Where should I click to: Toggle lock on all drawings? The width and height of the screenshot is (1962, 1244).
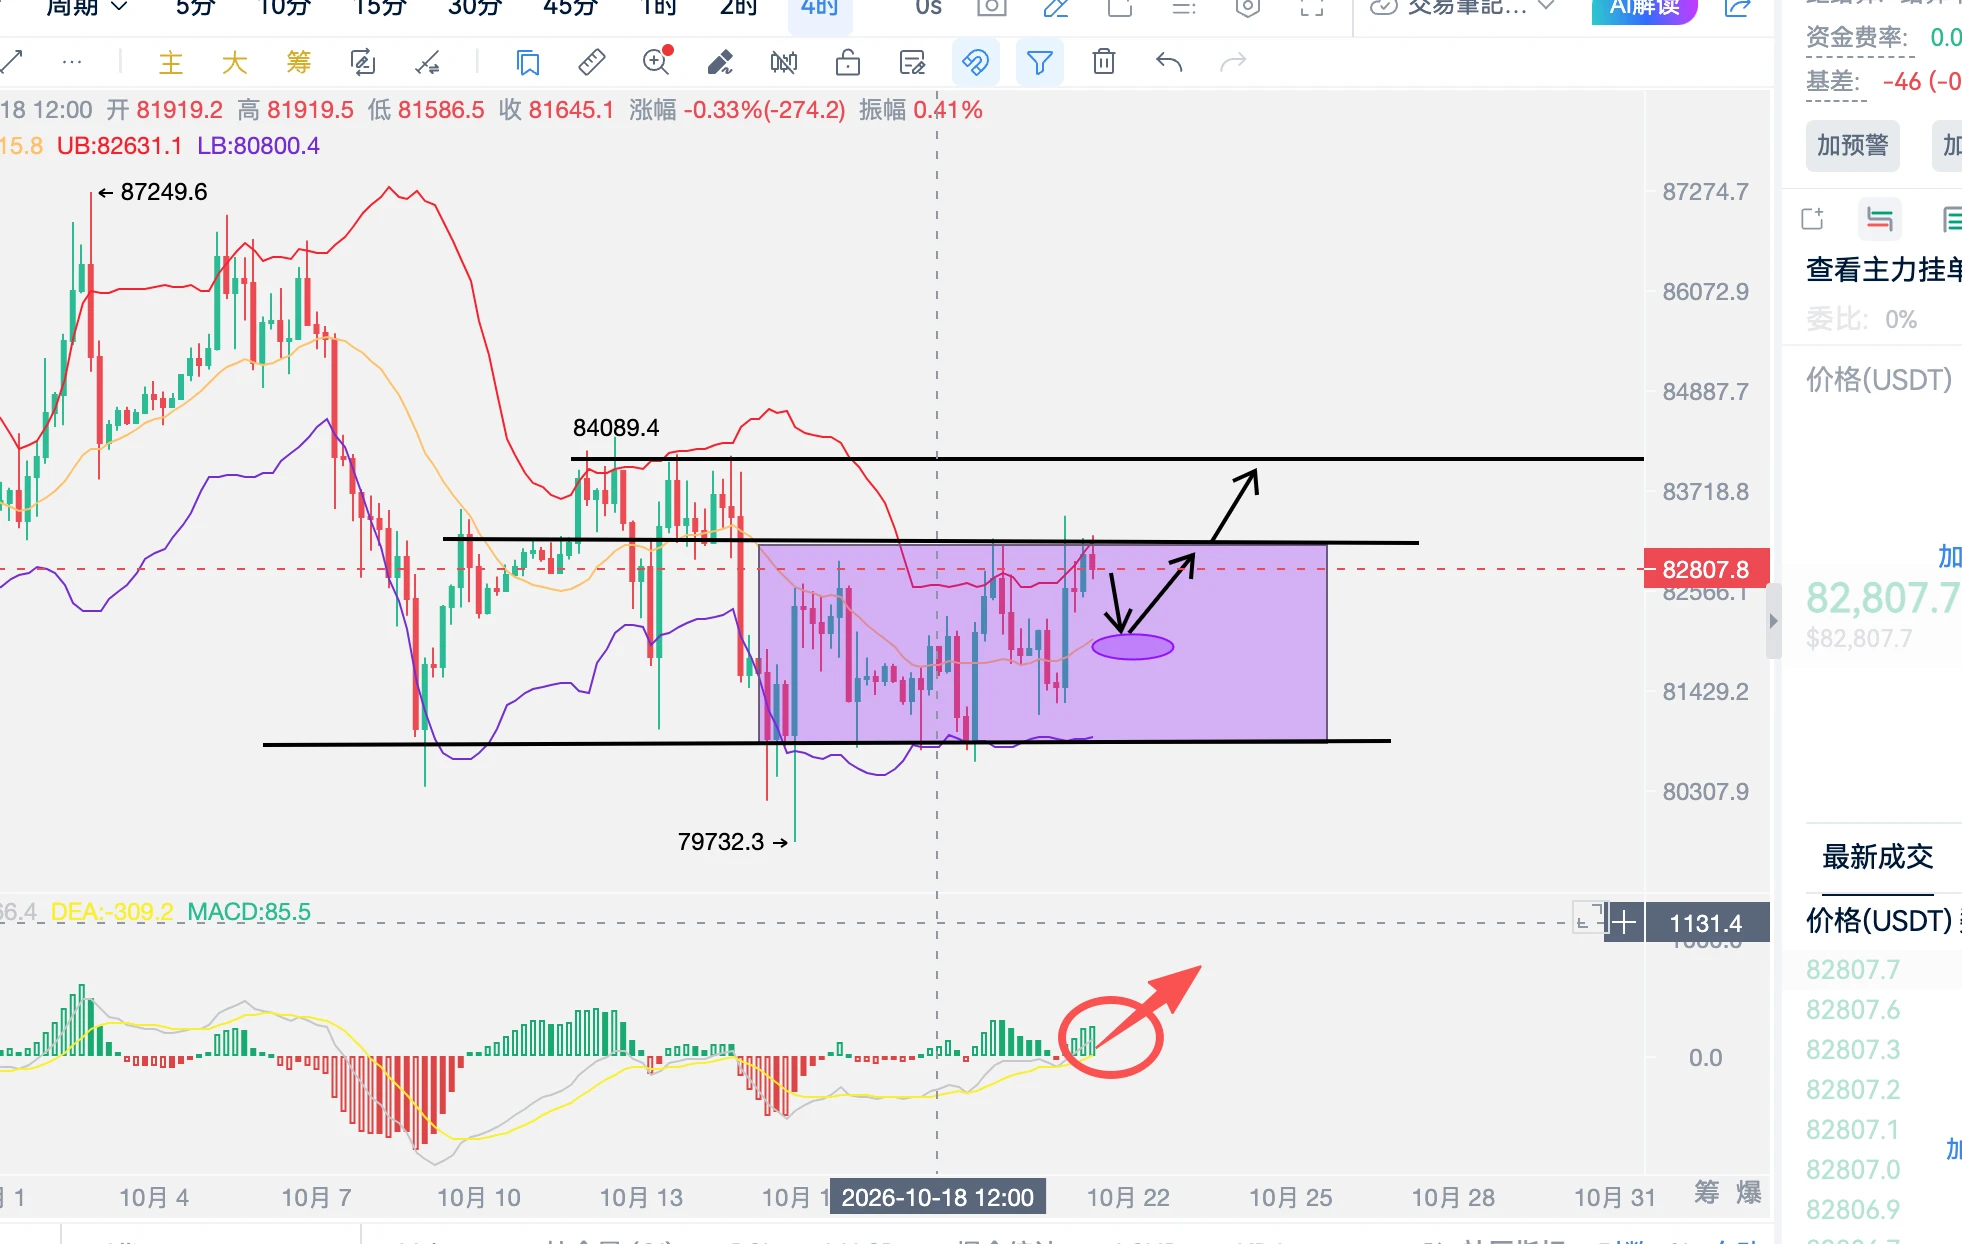pos(848,63)
